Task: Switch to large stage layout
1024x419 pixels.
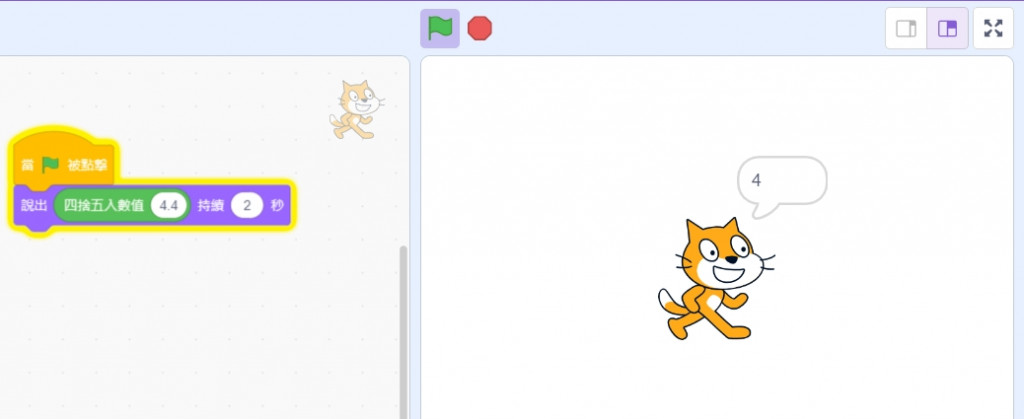Action: (x=947, y=29)
